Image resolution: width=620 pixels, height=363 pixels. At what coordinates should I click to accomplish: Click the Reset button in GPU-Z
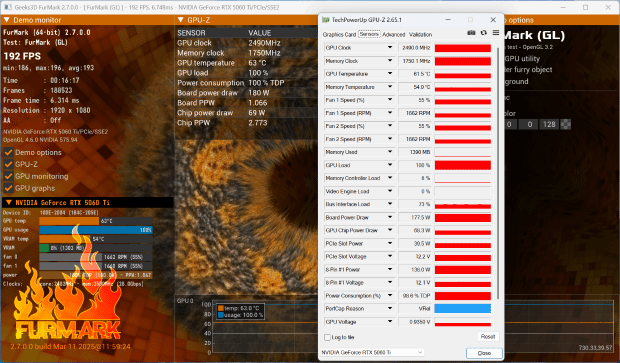click(x=488, y=337)
